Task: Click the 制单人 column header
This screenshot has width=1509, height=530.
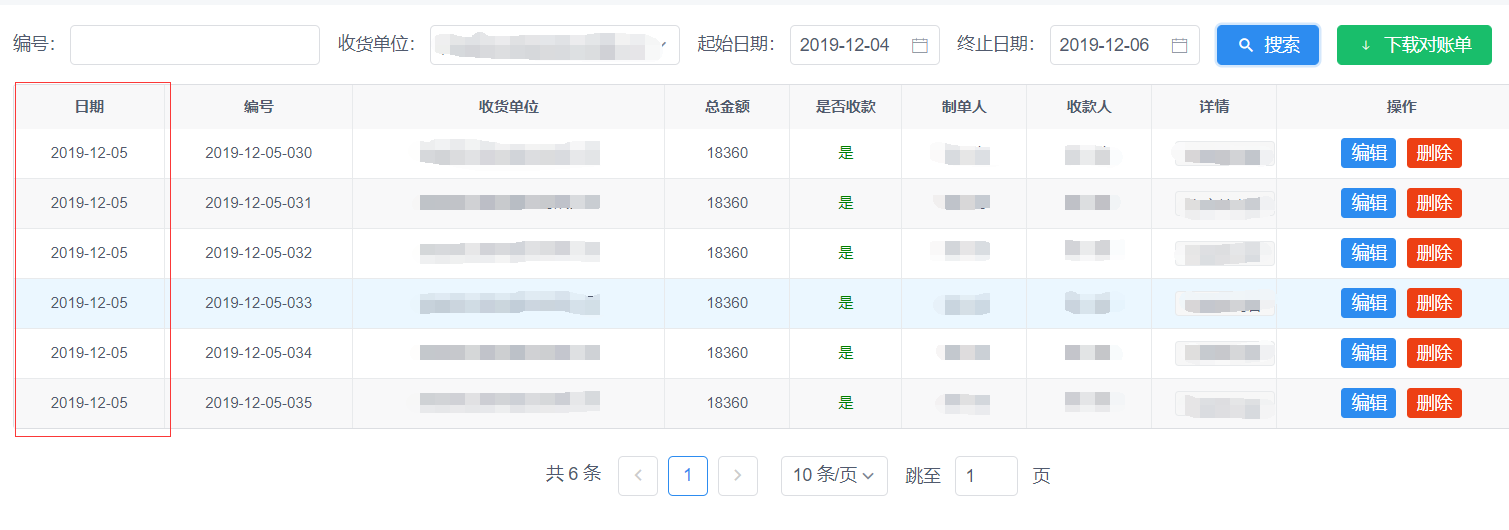Action: (964, 107)
